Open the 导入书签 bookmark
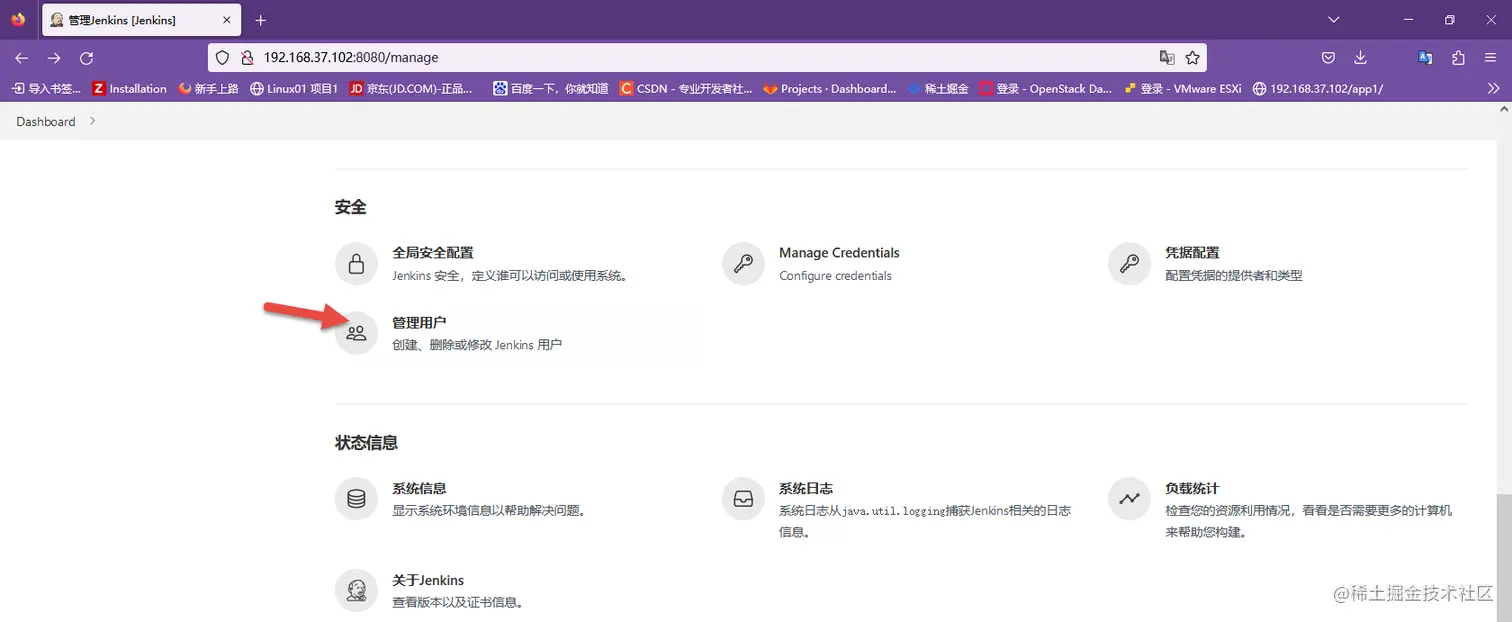This screenshot has width=1512, height=622. pyautogui.click(x=46, y=88)
